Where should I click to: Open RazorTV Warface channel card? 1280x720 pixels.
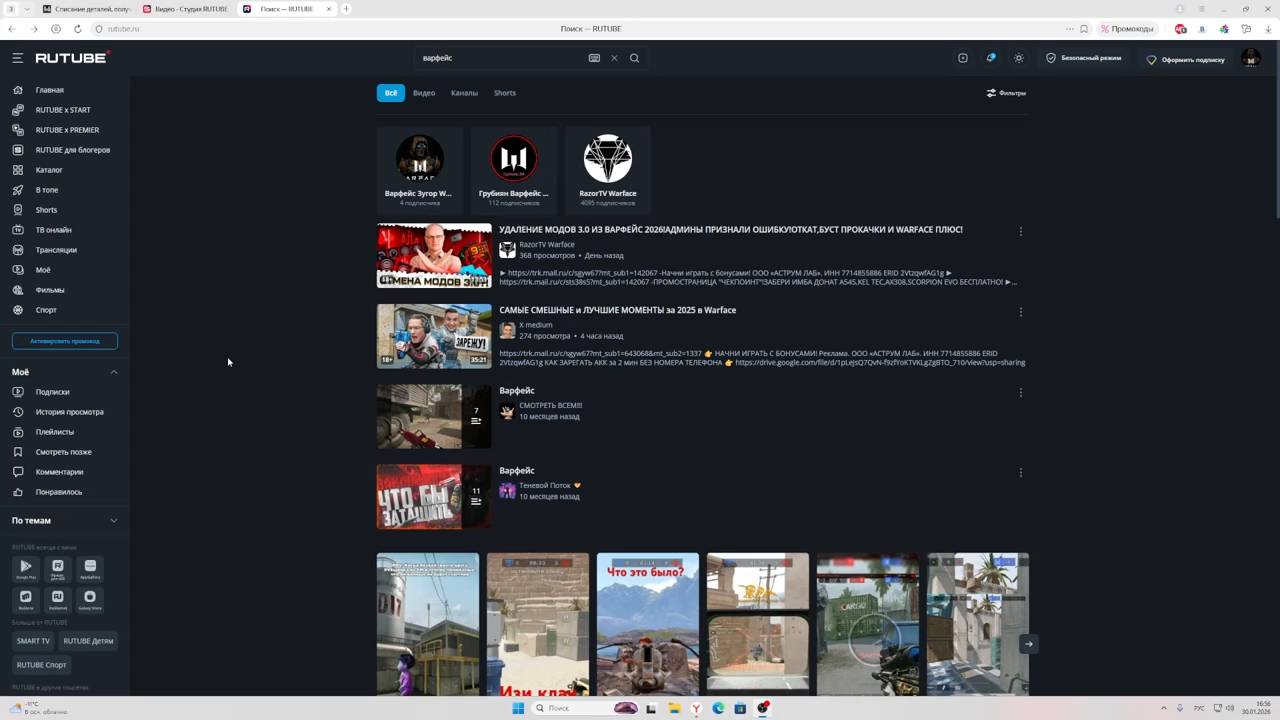(x=608, y=170)
